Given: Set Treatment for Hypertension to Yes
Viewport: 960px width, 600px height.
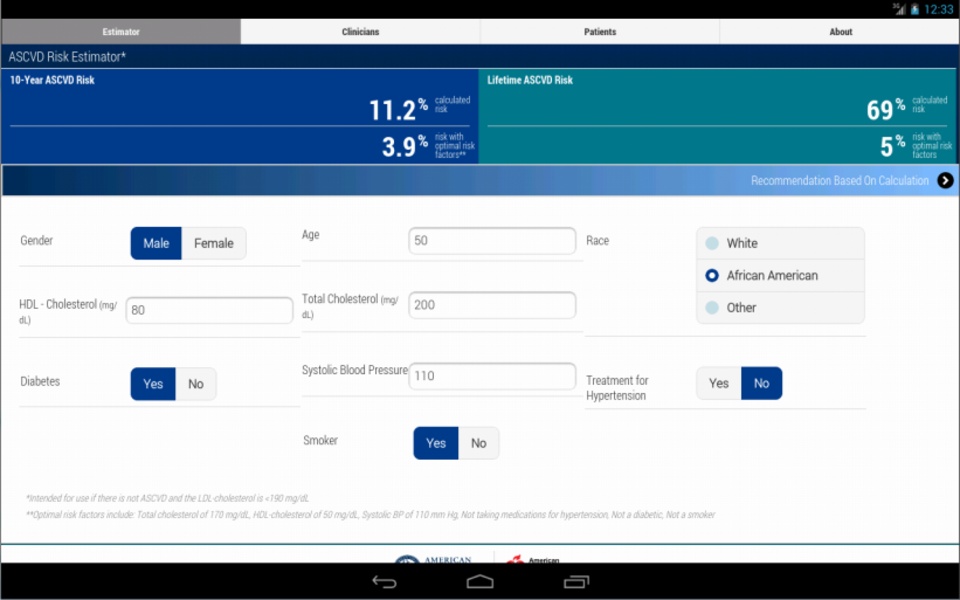Looking at the screenshot, I should tap(719, 383).
